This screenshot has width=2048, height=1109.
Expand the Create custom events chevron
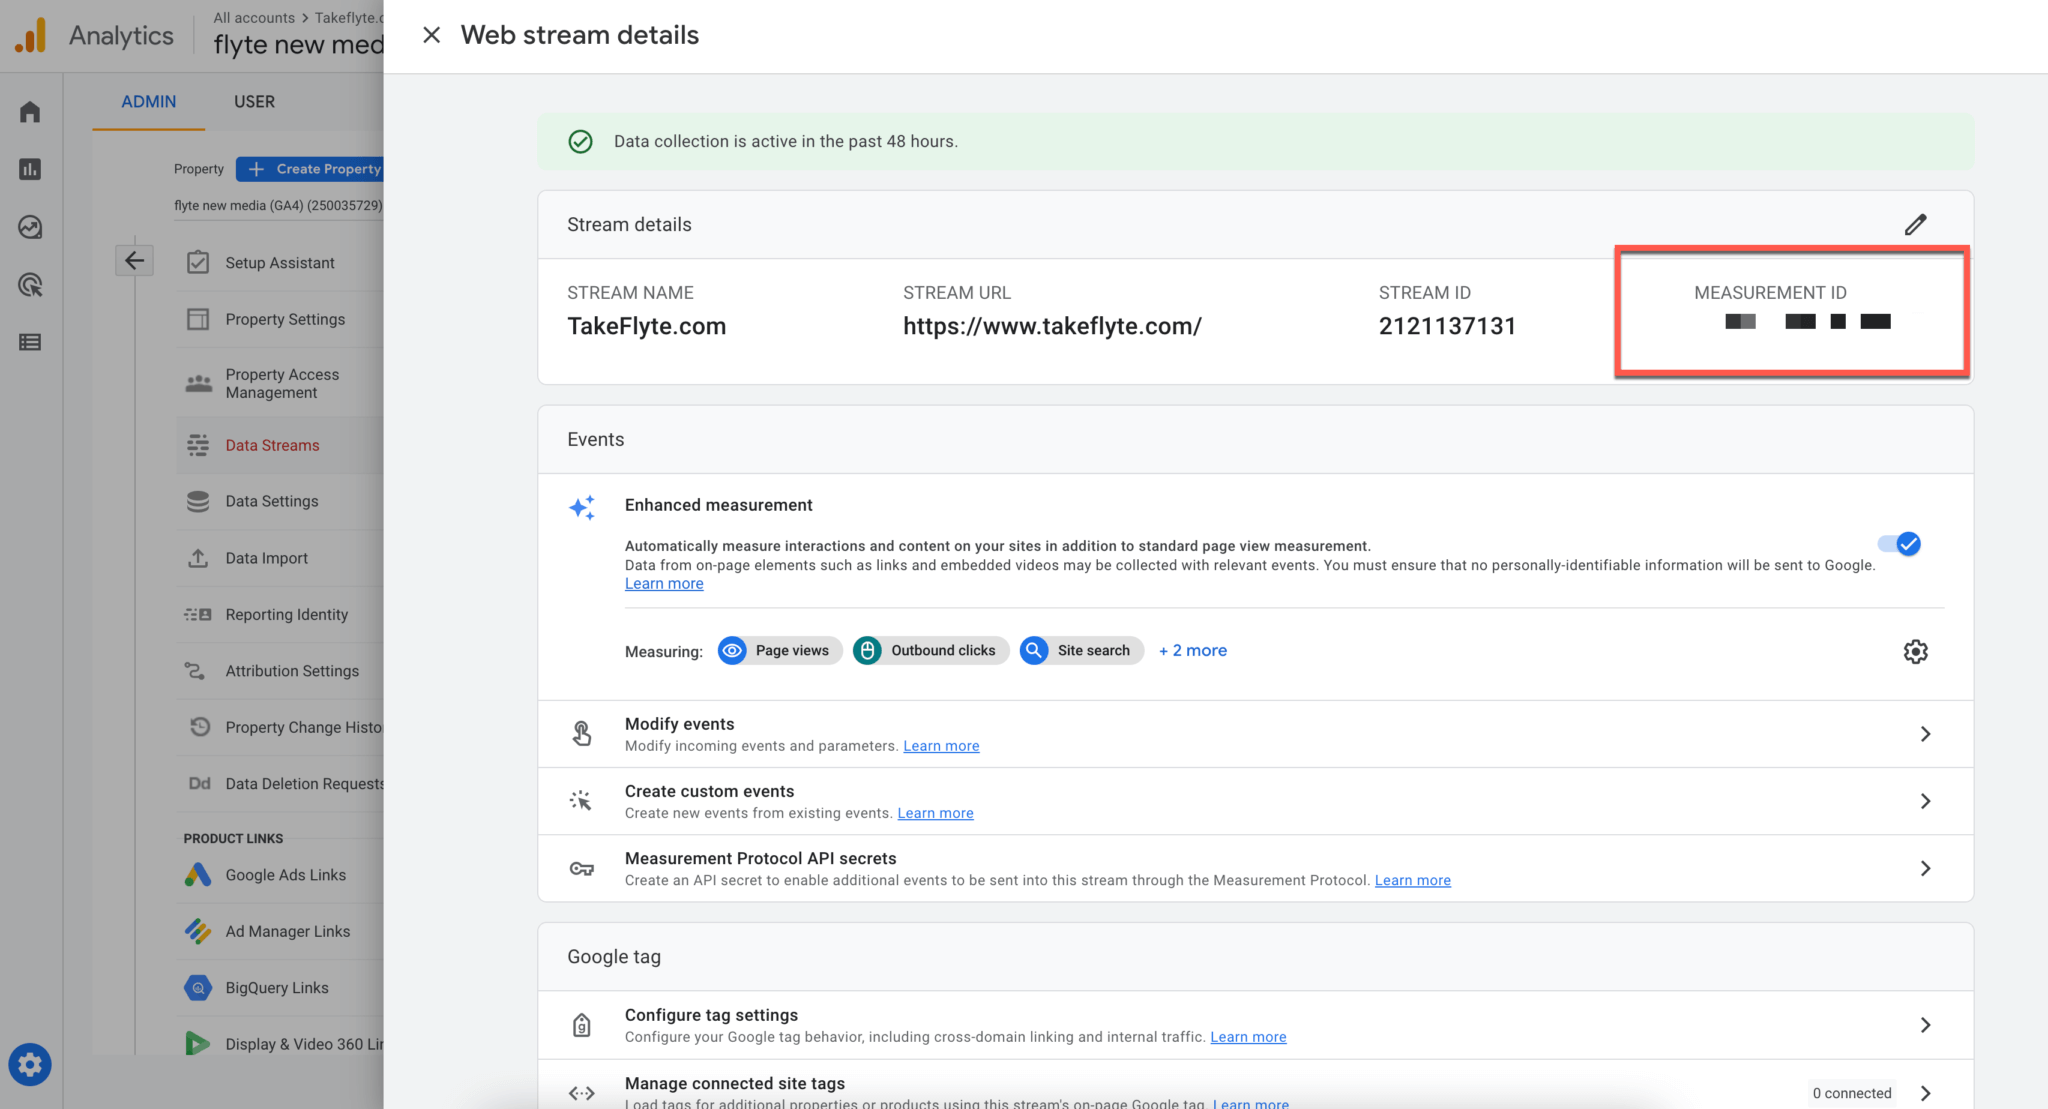coord(1925,801)
